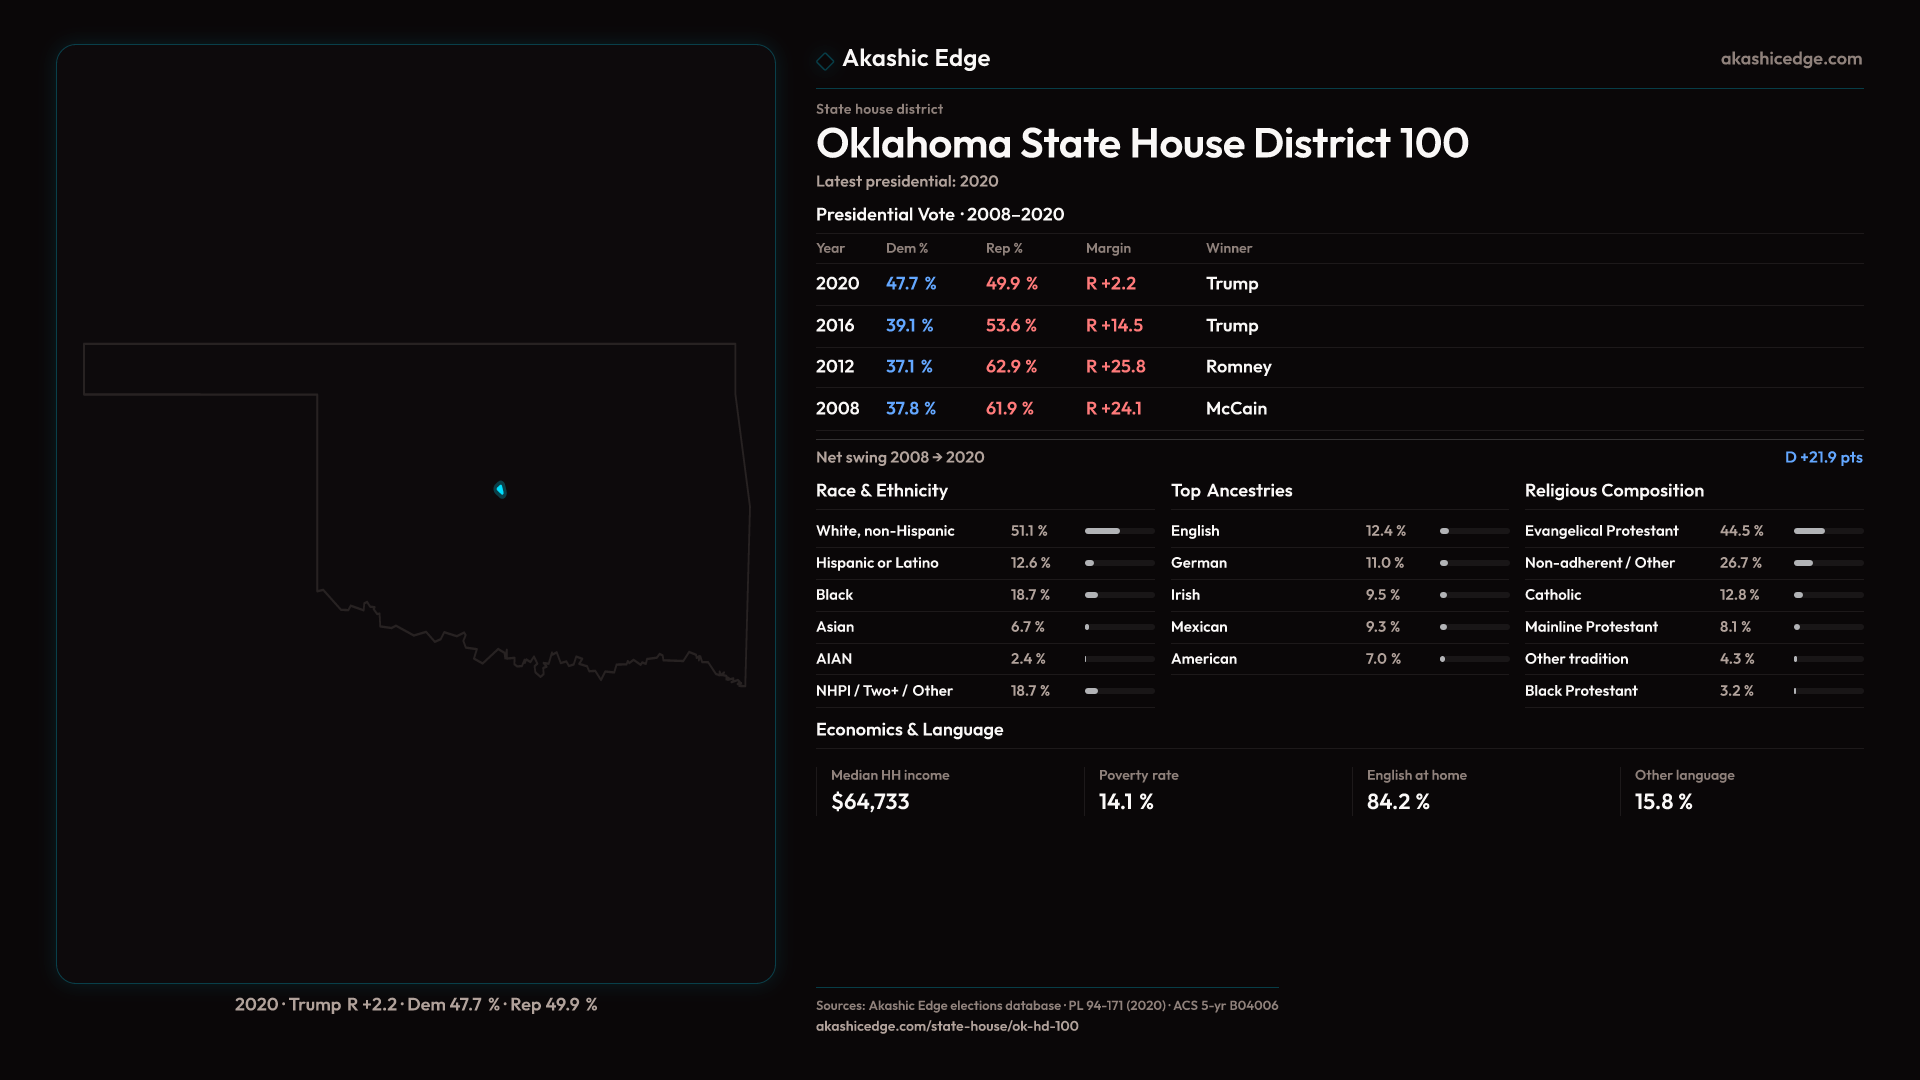Click the Margin column header
This screenshot has height=1080, width=1920.
pyautogui.click(x=1108, y=249)
